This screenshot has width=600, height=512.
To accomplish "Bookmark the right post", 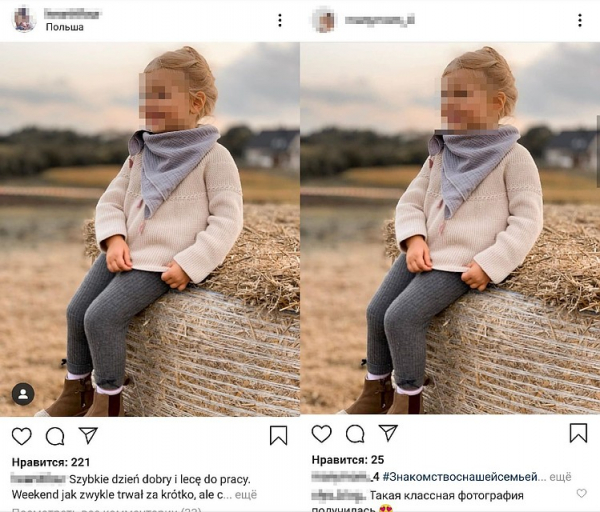I will tap(578, 432).
